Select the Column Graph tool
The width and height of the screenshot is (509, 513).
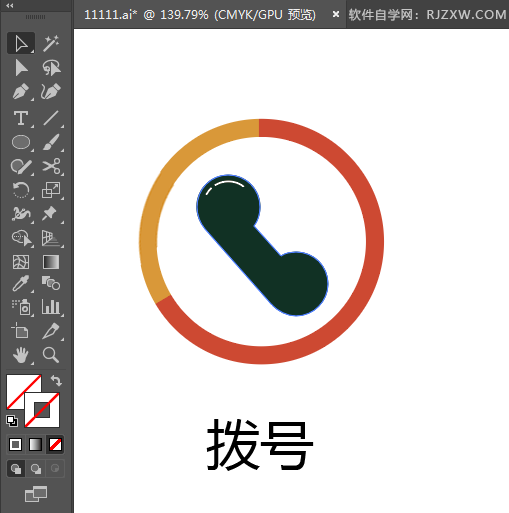51,307
